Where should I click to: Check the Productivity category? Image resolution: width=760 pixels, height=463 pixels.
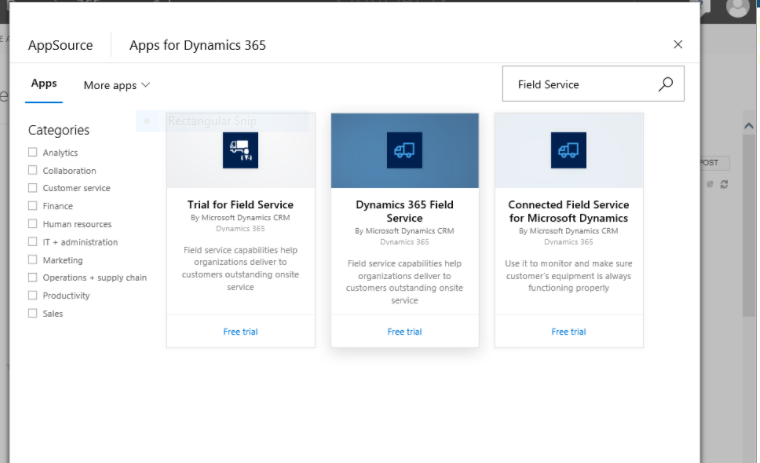(x=32, y=295)
